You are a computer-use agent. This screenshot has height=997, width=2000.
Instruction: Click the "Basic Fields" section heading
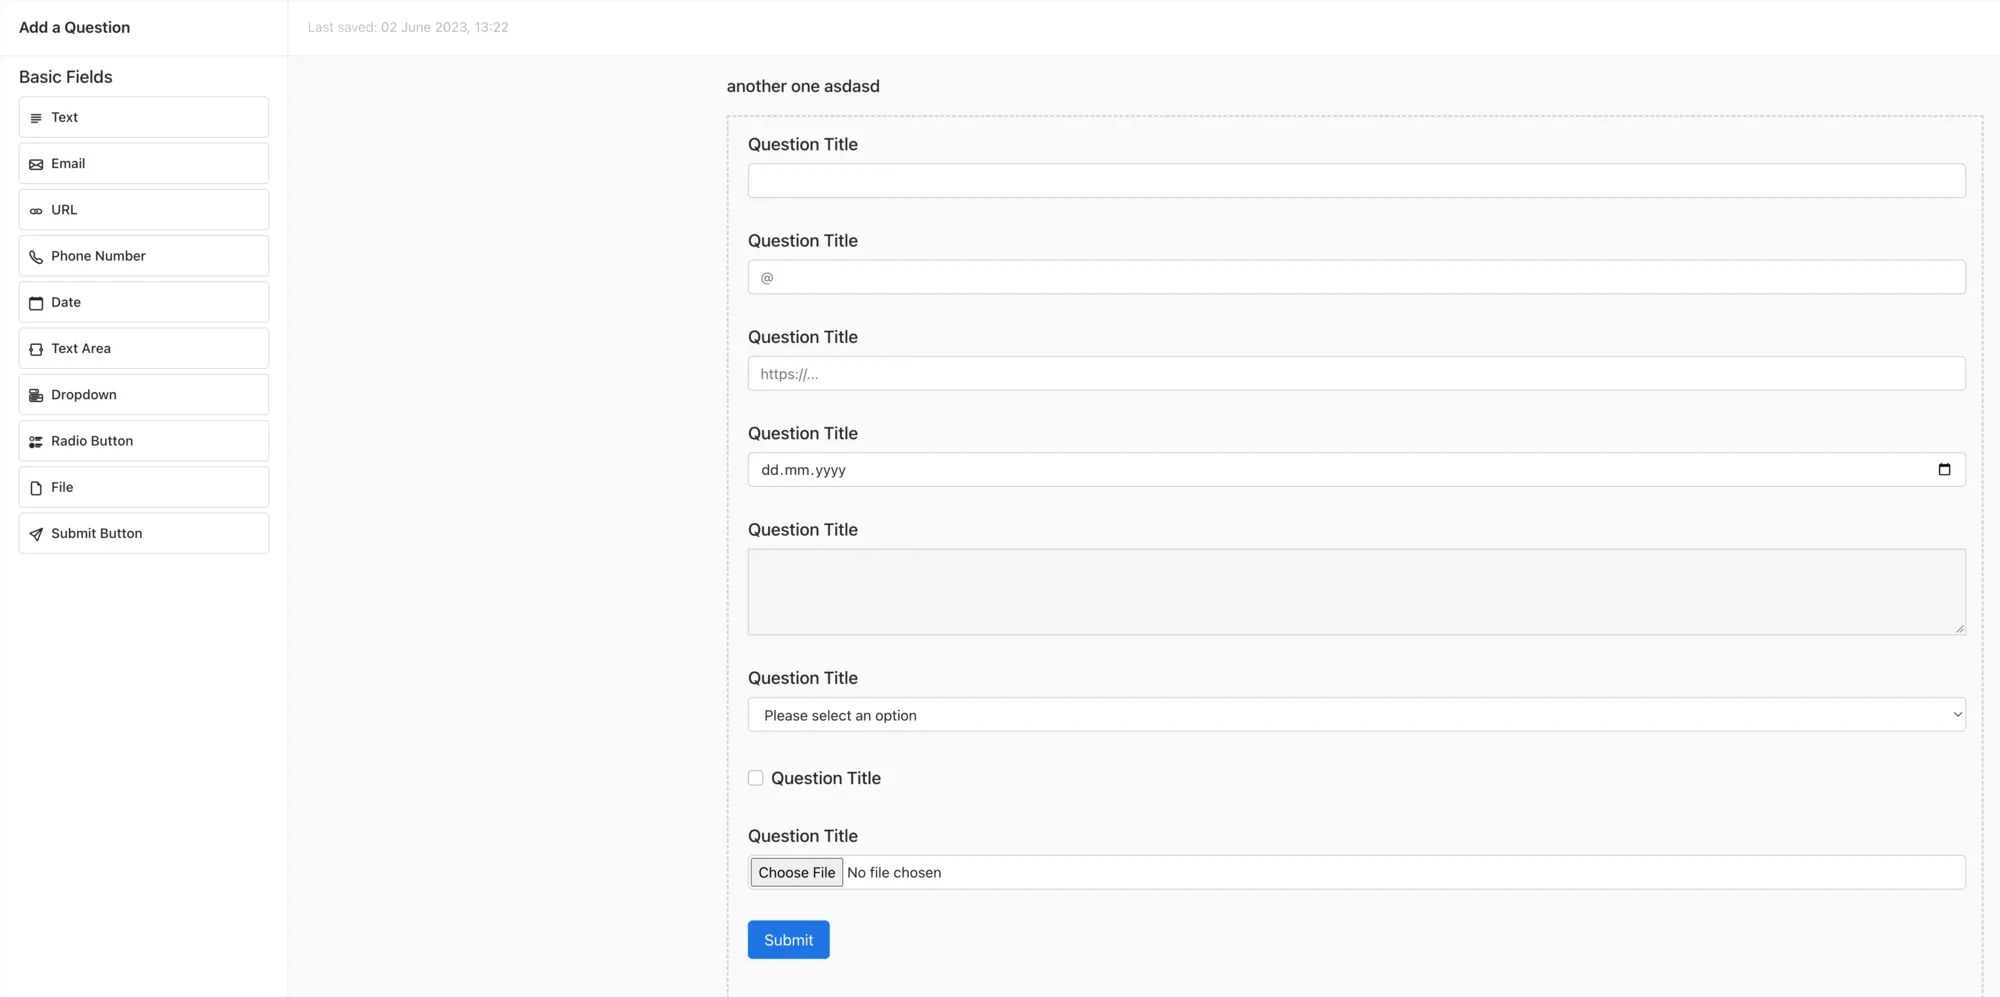[x=66, y=77]
